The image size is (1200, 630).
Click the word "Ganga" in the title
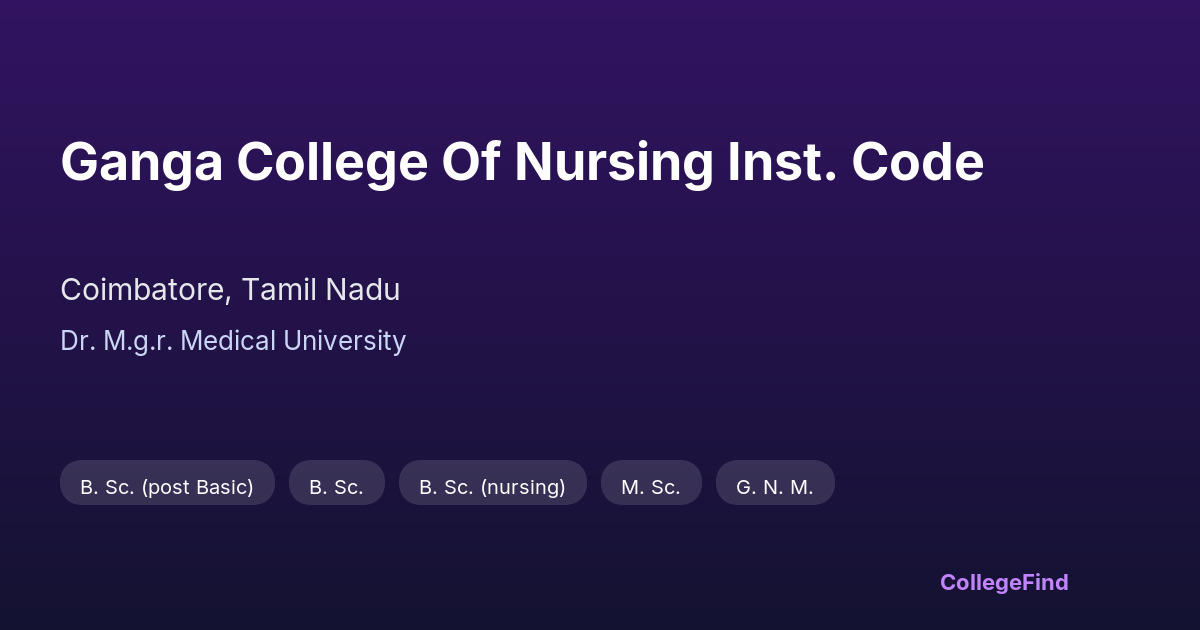(x=141, y=162)
